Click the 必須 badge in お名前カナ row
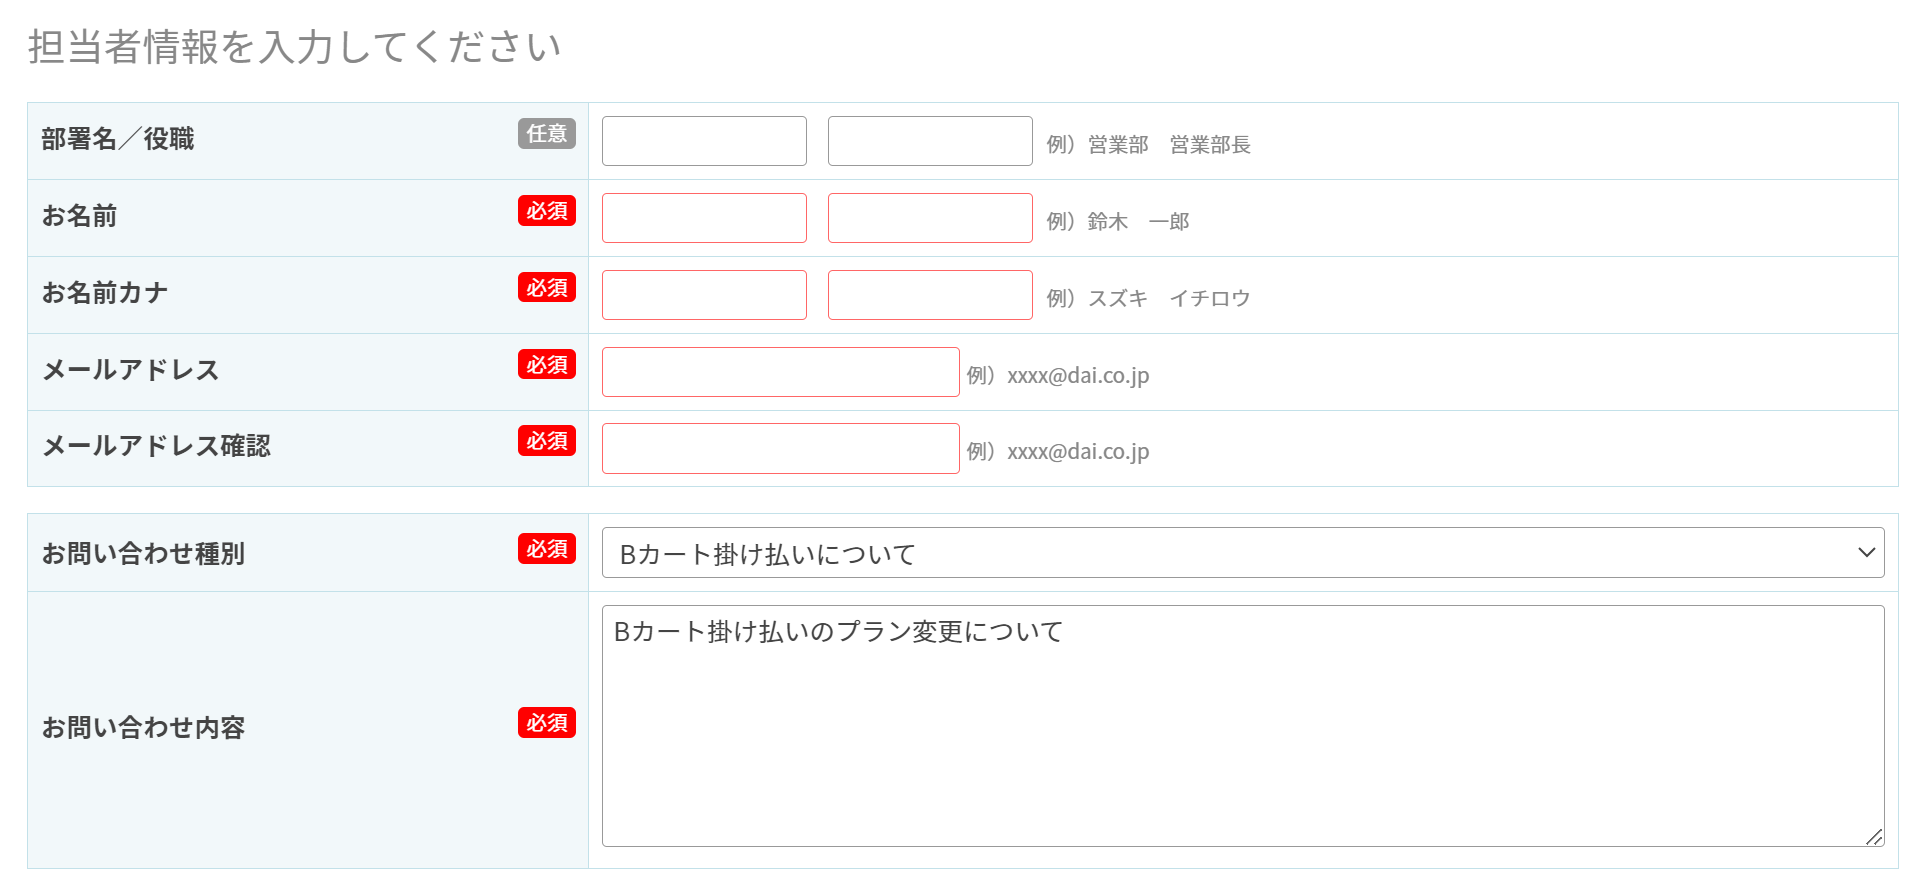The width and height of the screenshot is (1920, 882). coord(547,287)
